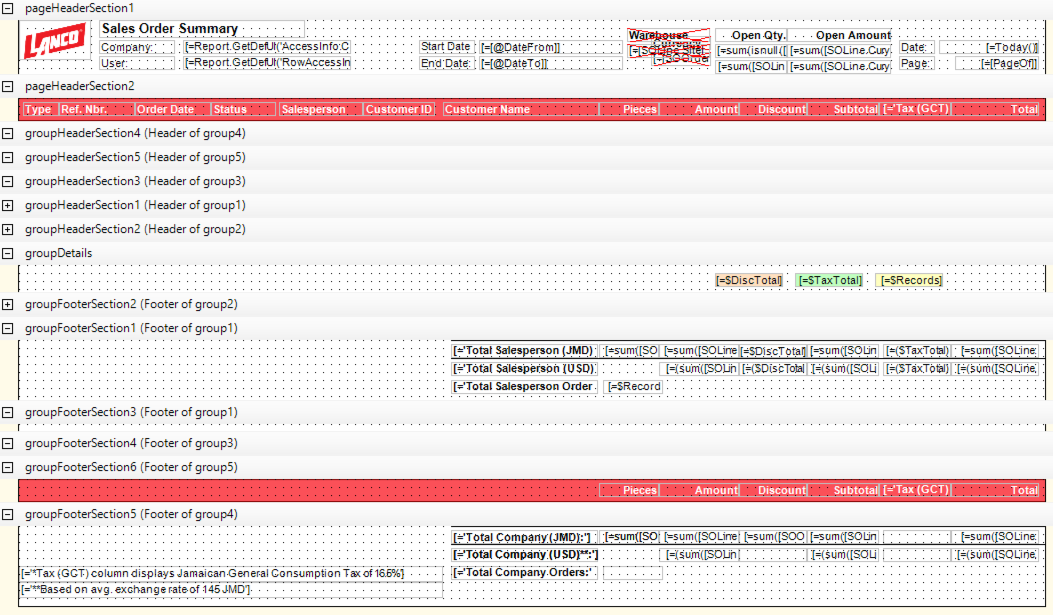Select the @DateFrom start date field

[550, 47]
